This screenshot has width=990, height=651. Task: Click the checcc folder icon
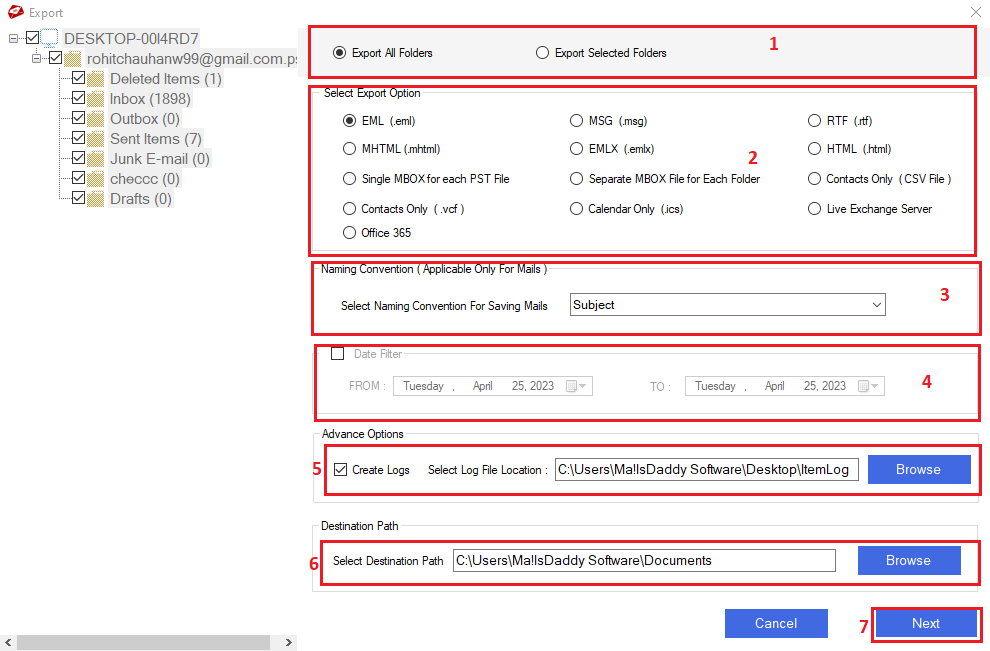(96, 179)
